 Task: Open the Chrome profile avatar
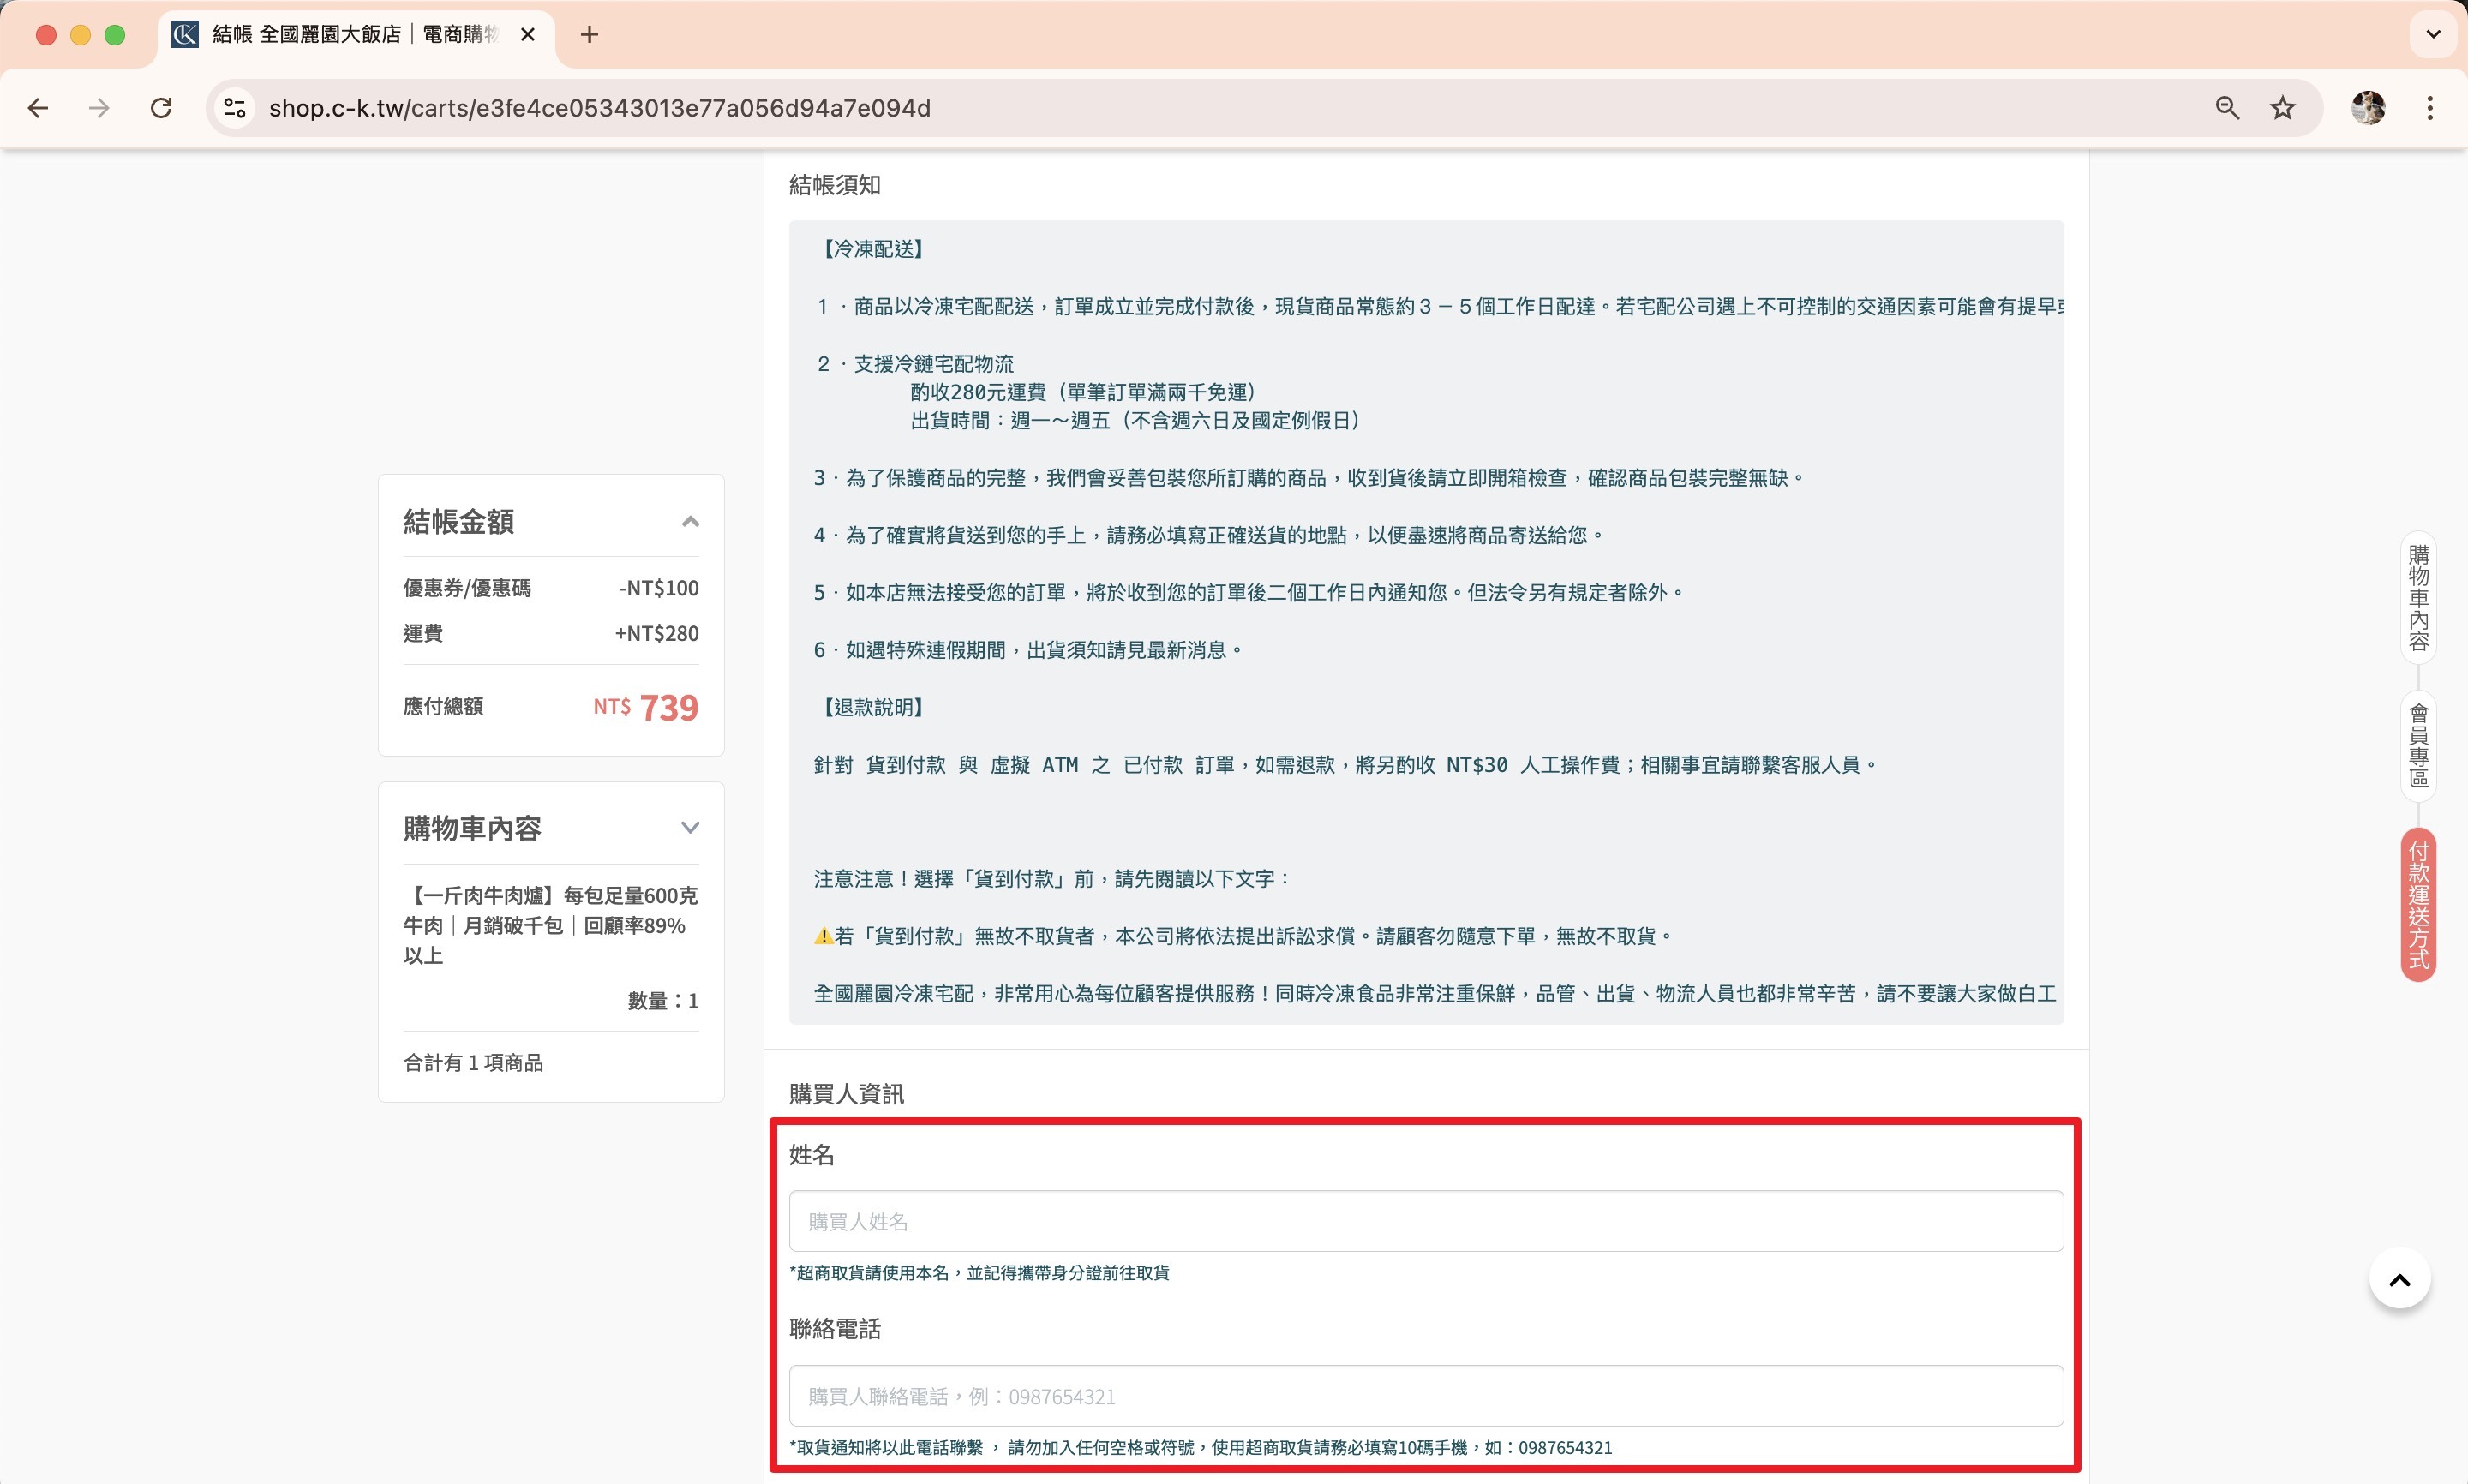point(2368,108)
